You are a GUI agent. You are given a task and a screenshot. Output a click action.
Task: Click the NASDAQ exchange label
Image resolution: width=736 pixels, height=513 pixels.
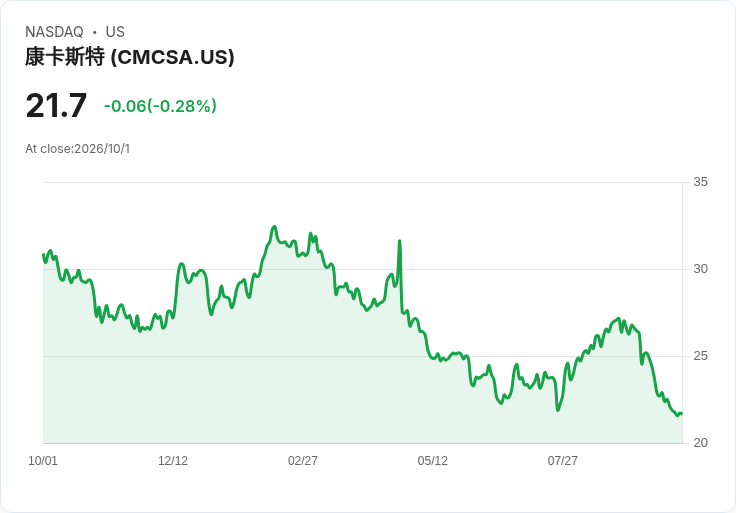(x=54, y=32)
